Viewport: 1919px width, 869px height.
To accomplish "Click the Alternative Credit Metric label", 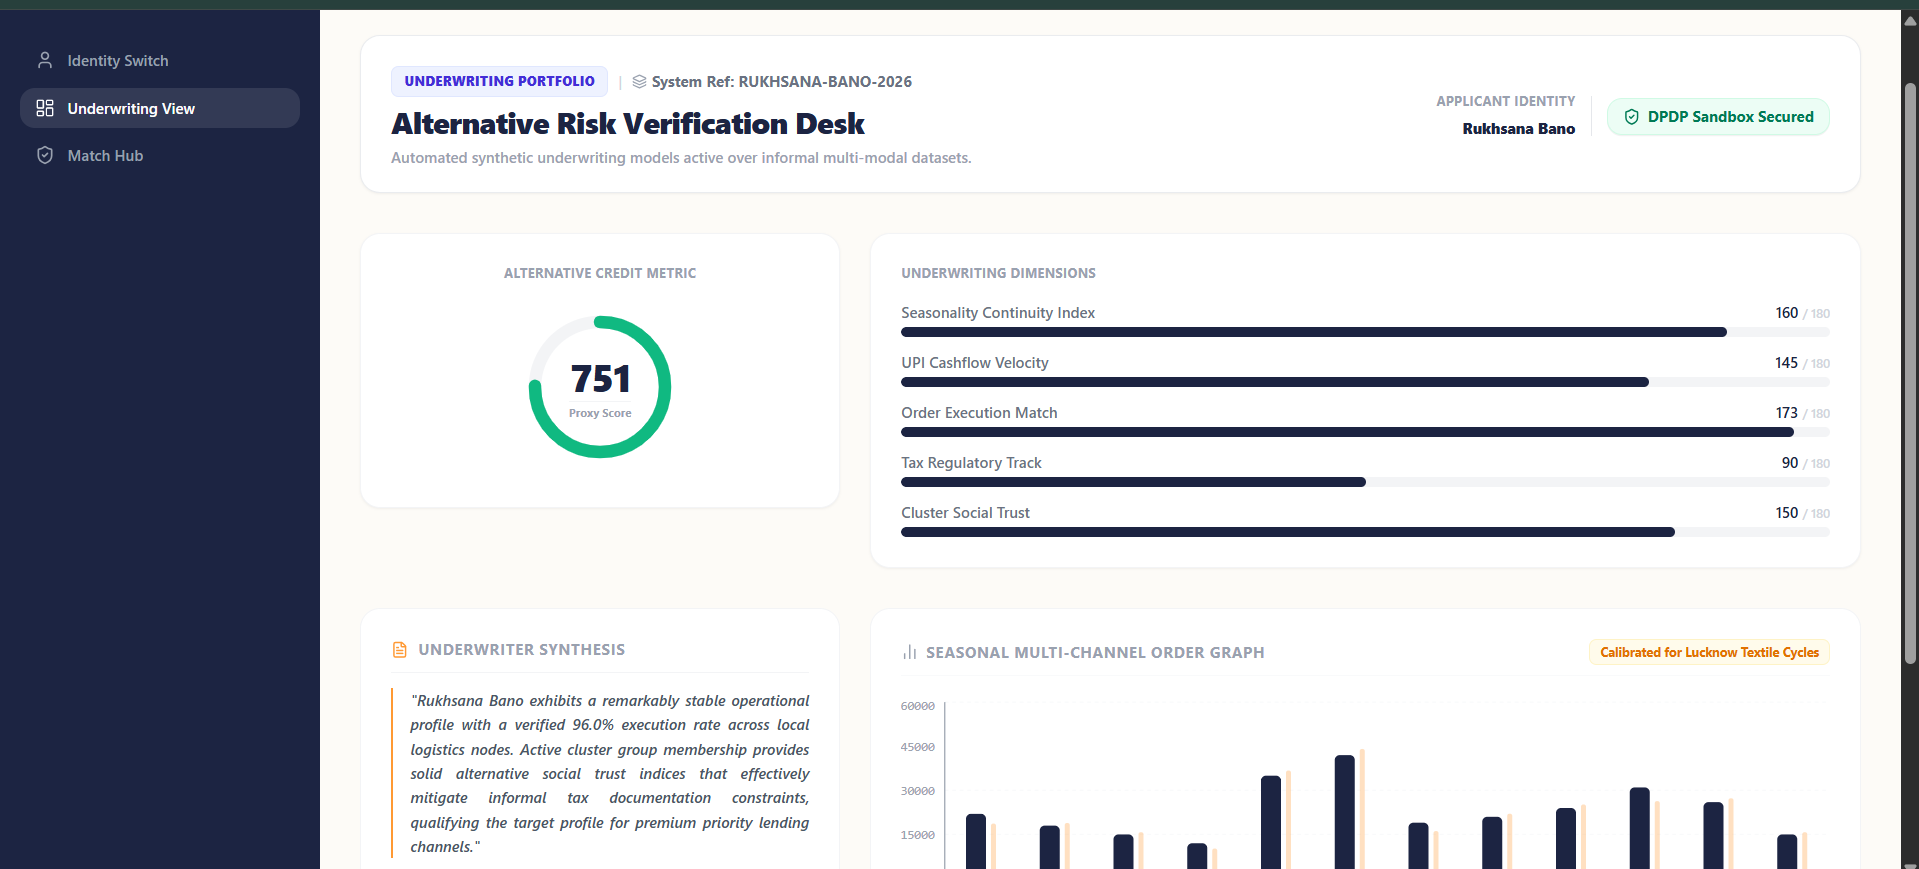I will (x=600, y=273).
